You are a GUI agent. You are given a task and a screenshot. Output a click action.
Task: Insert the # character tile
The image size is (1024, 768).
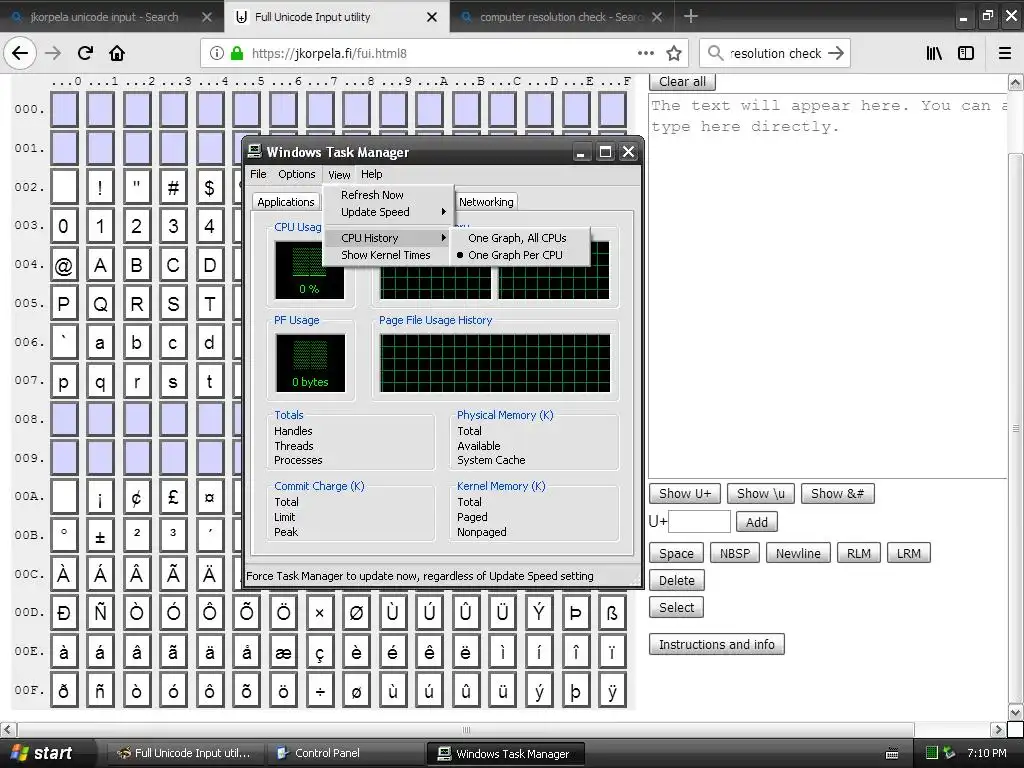coord(173,188)
